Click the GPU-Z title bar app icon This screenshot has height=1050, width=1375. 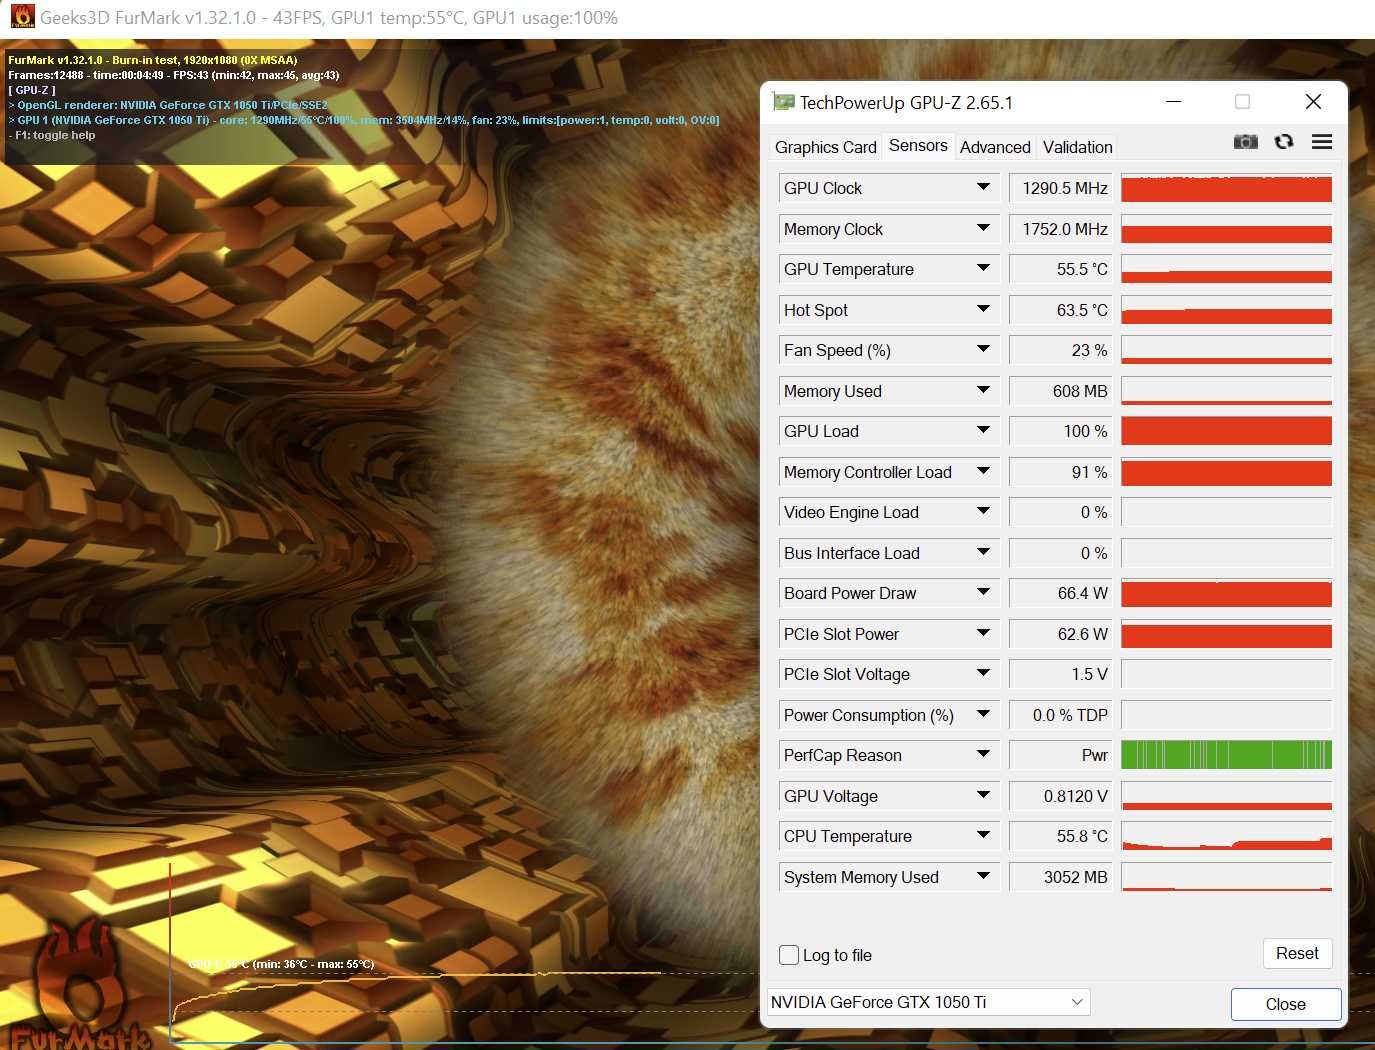pos(783,102)
